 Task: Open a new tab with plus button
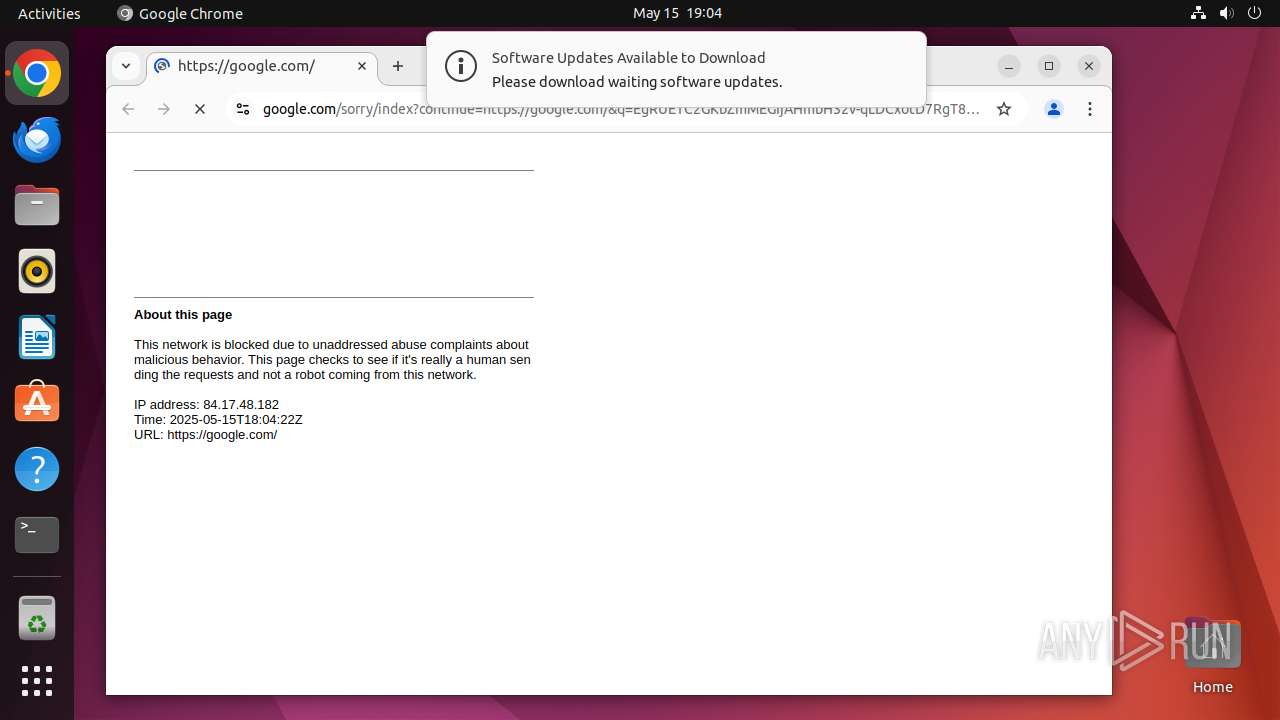click(x=398, y=66)
